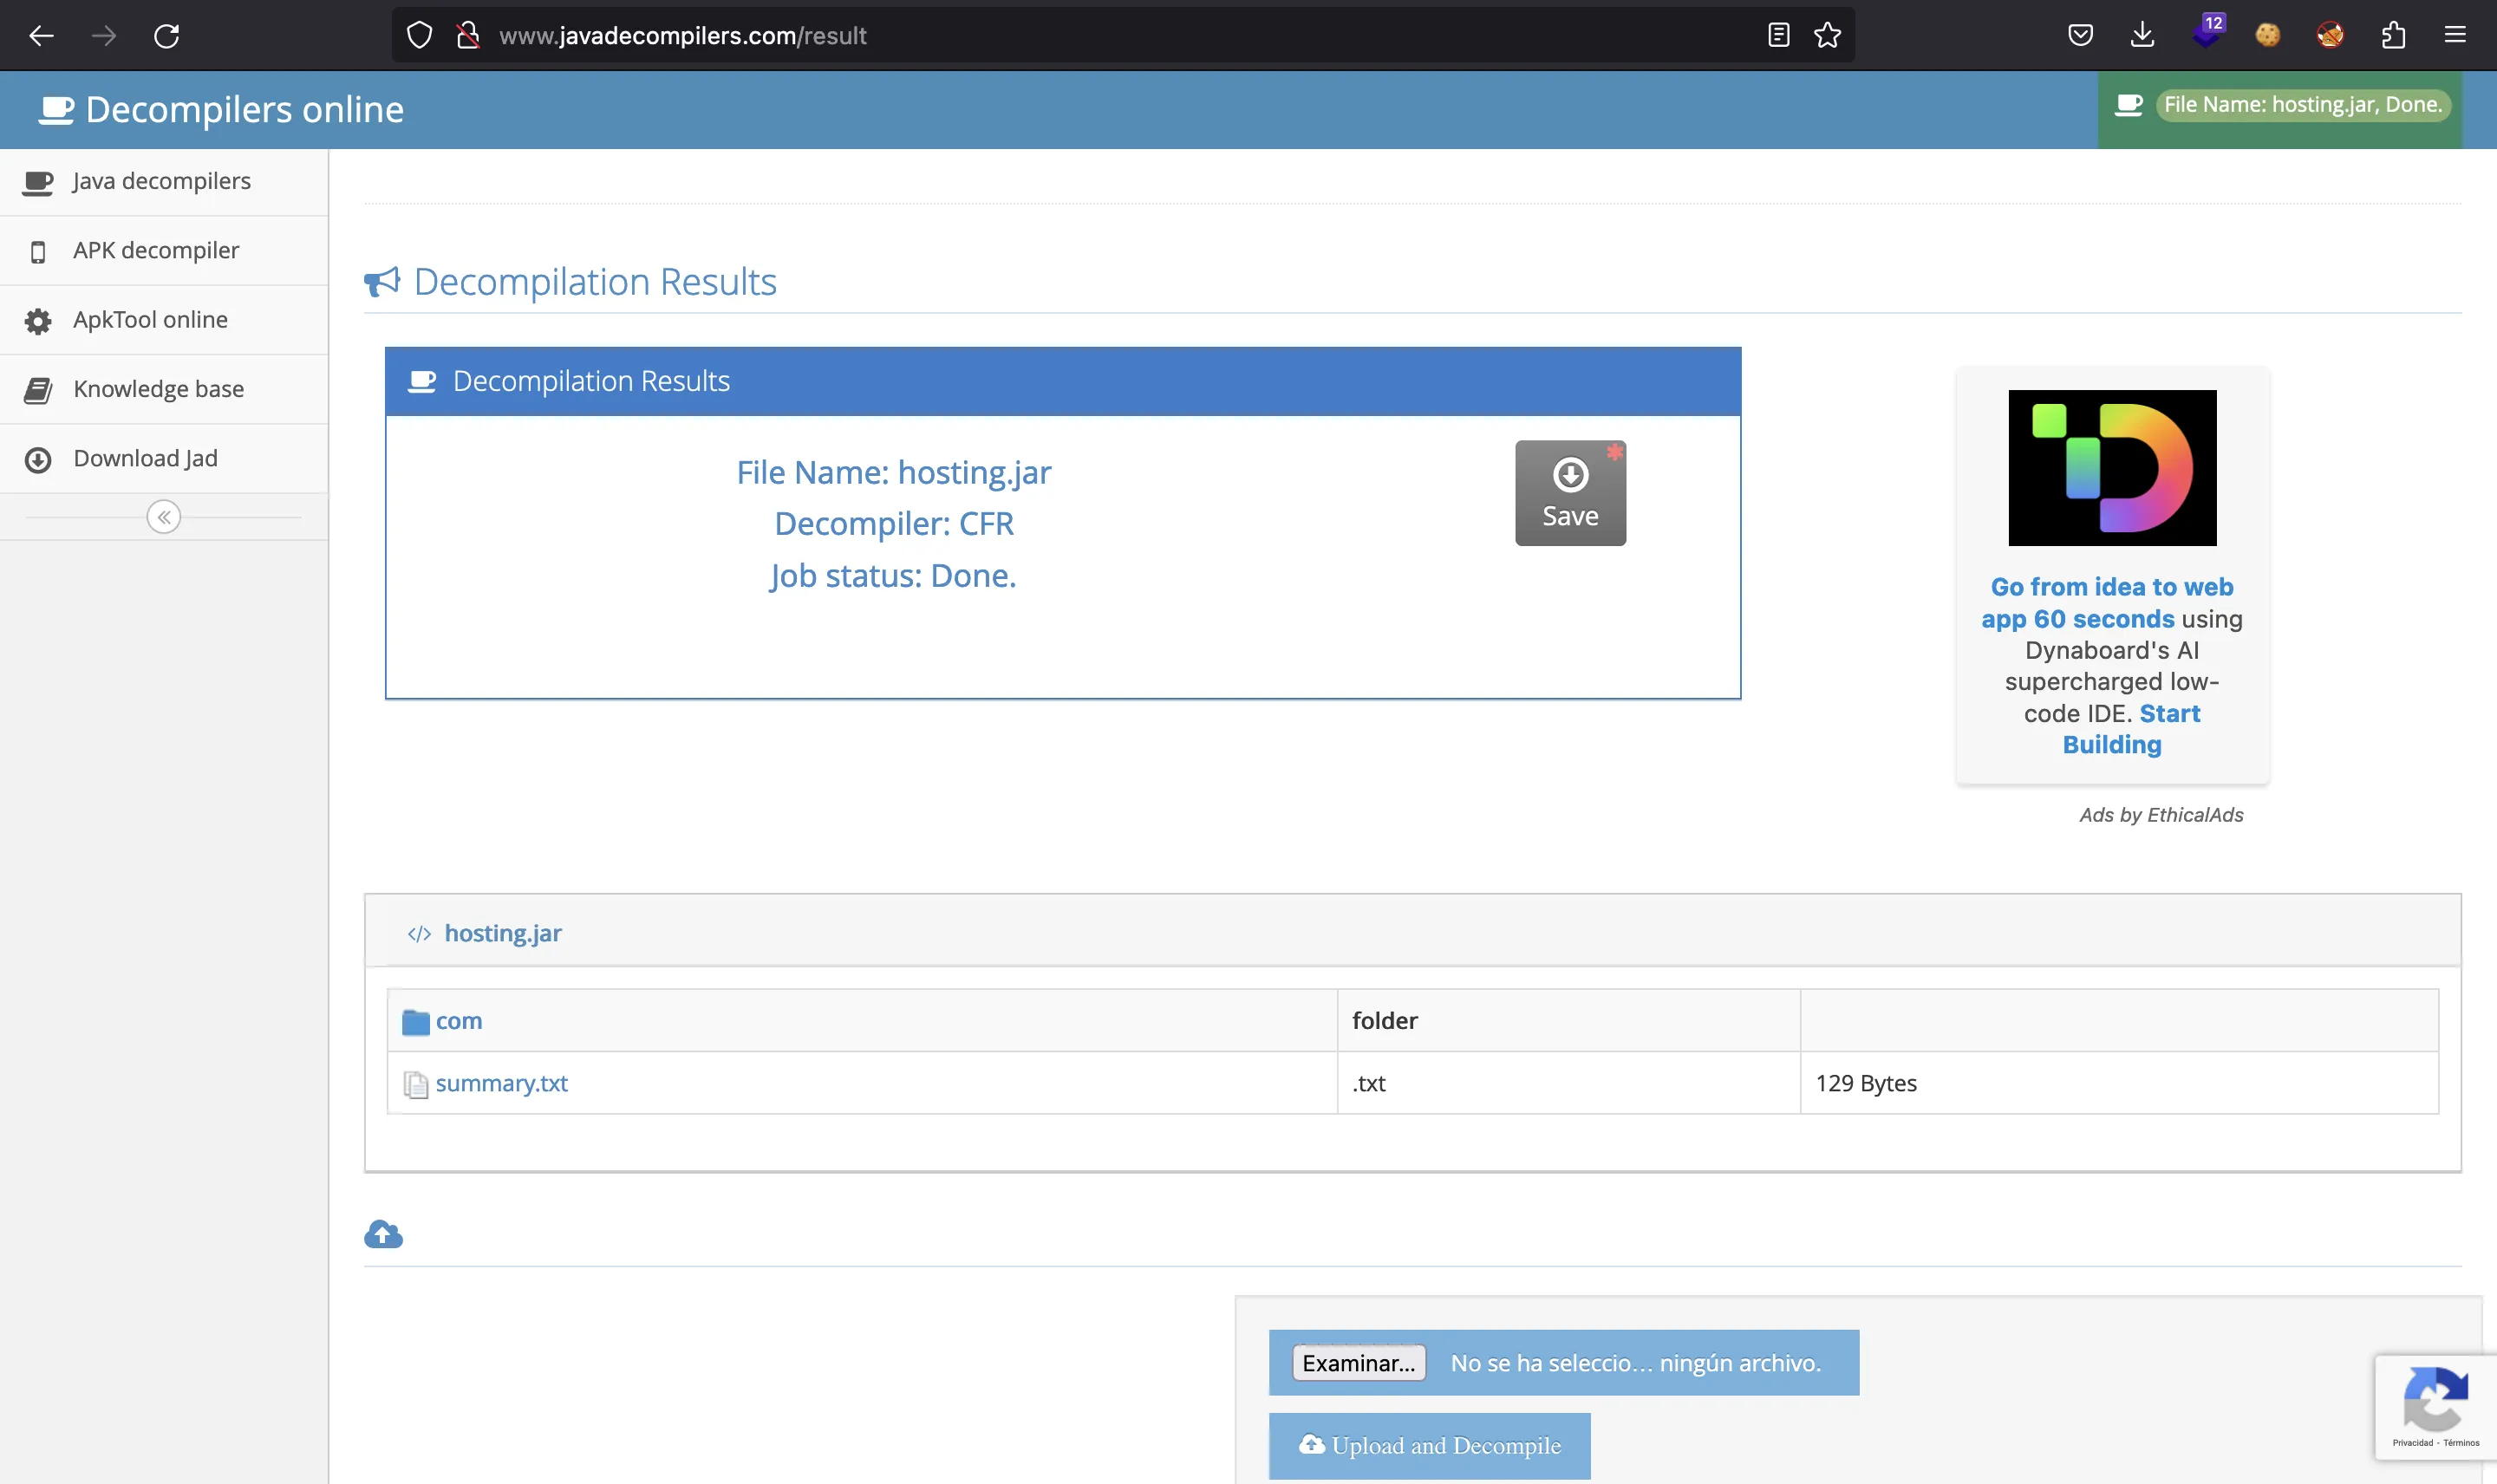Open APK decompiler in sidebar
Image resolution: width=2497 pixels, height=1484 pixels.
[x=164, y=250]
